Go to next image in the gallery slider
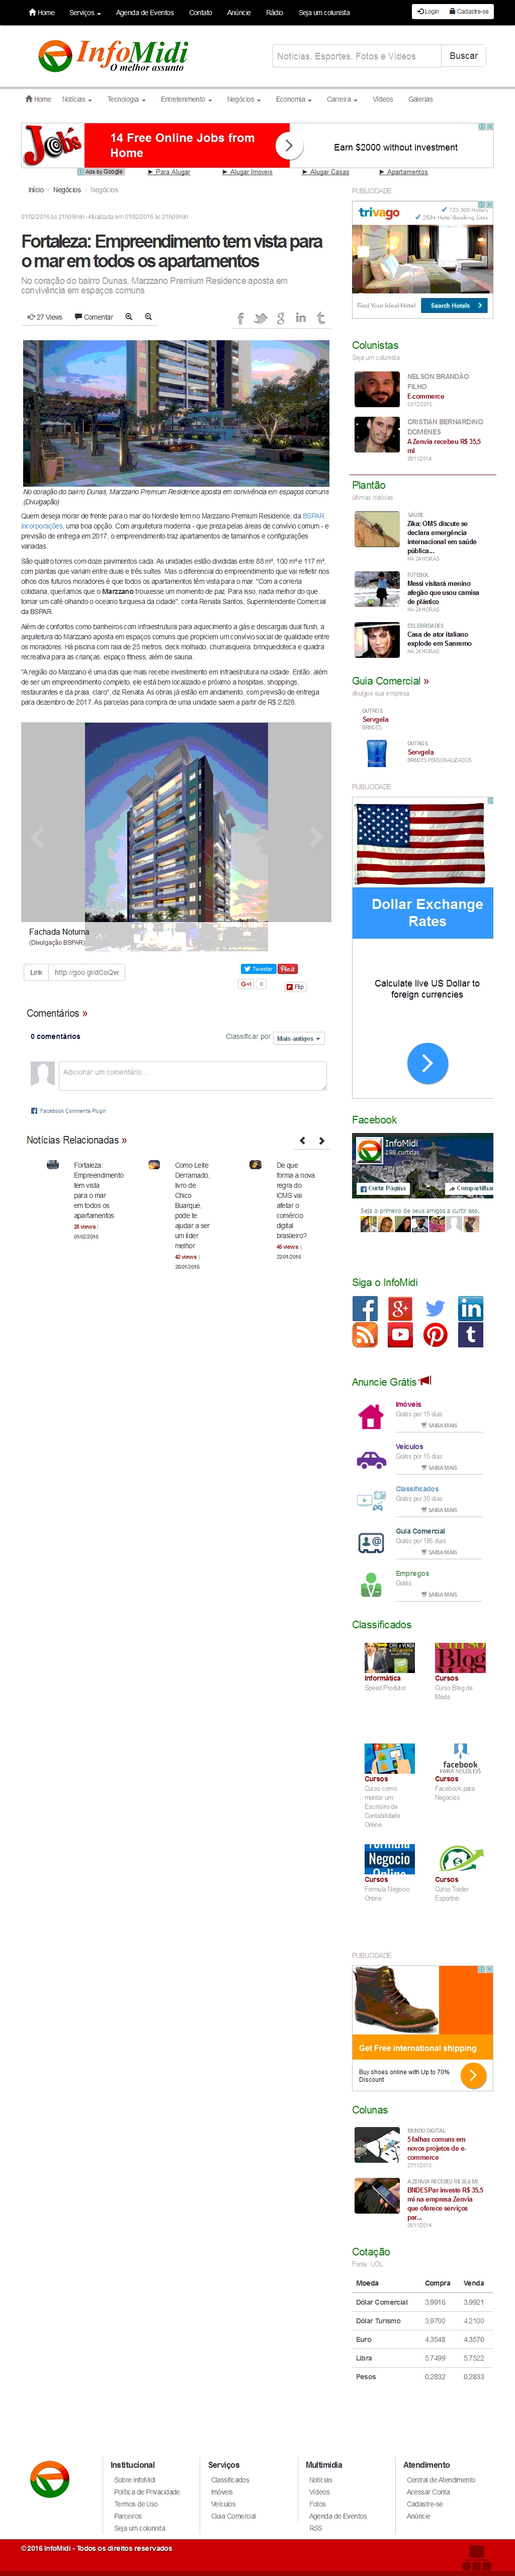This screenshot has width=515, height=2576. coord(315,837)
